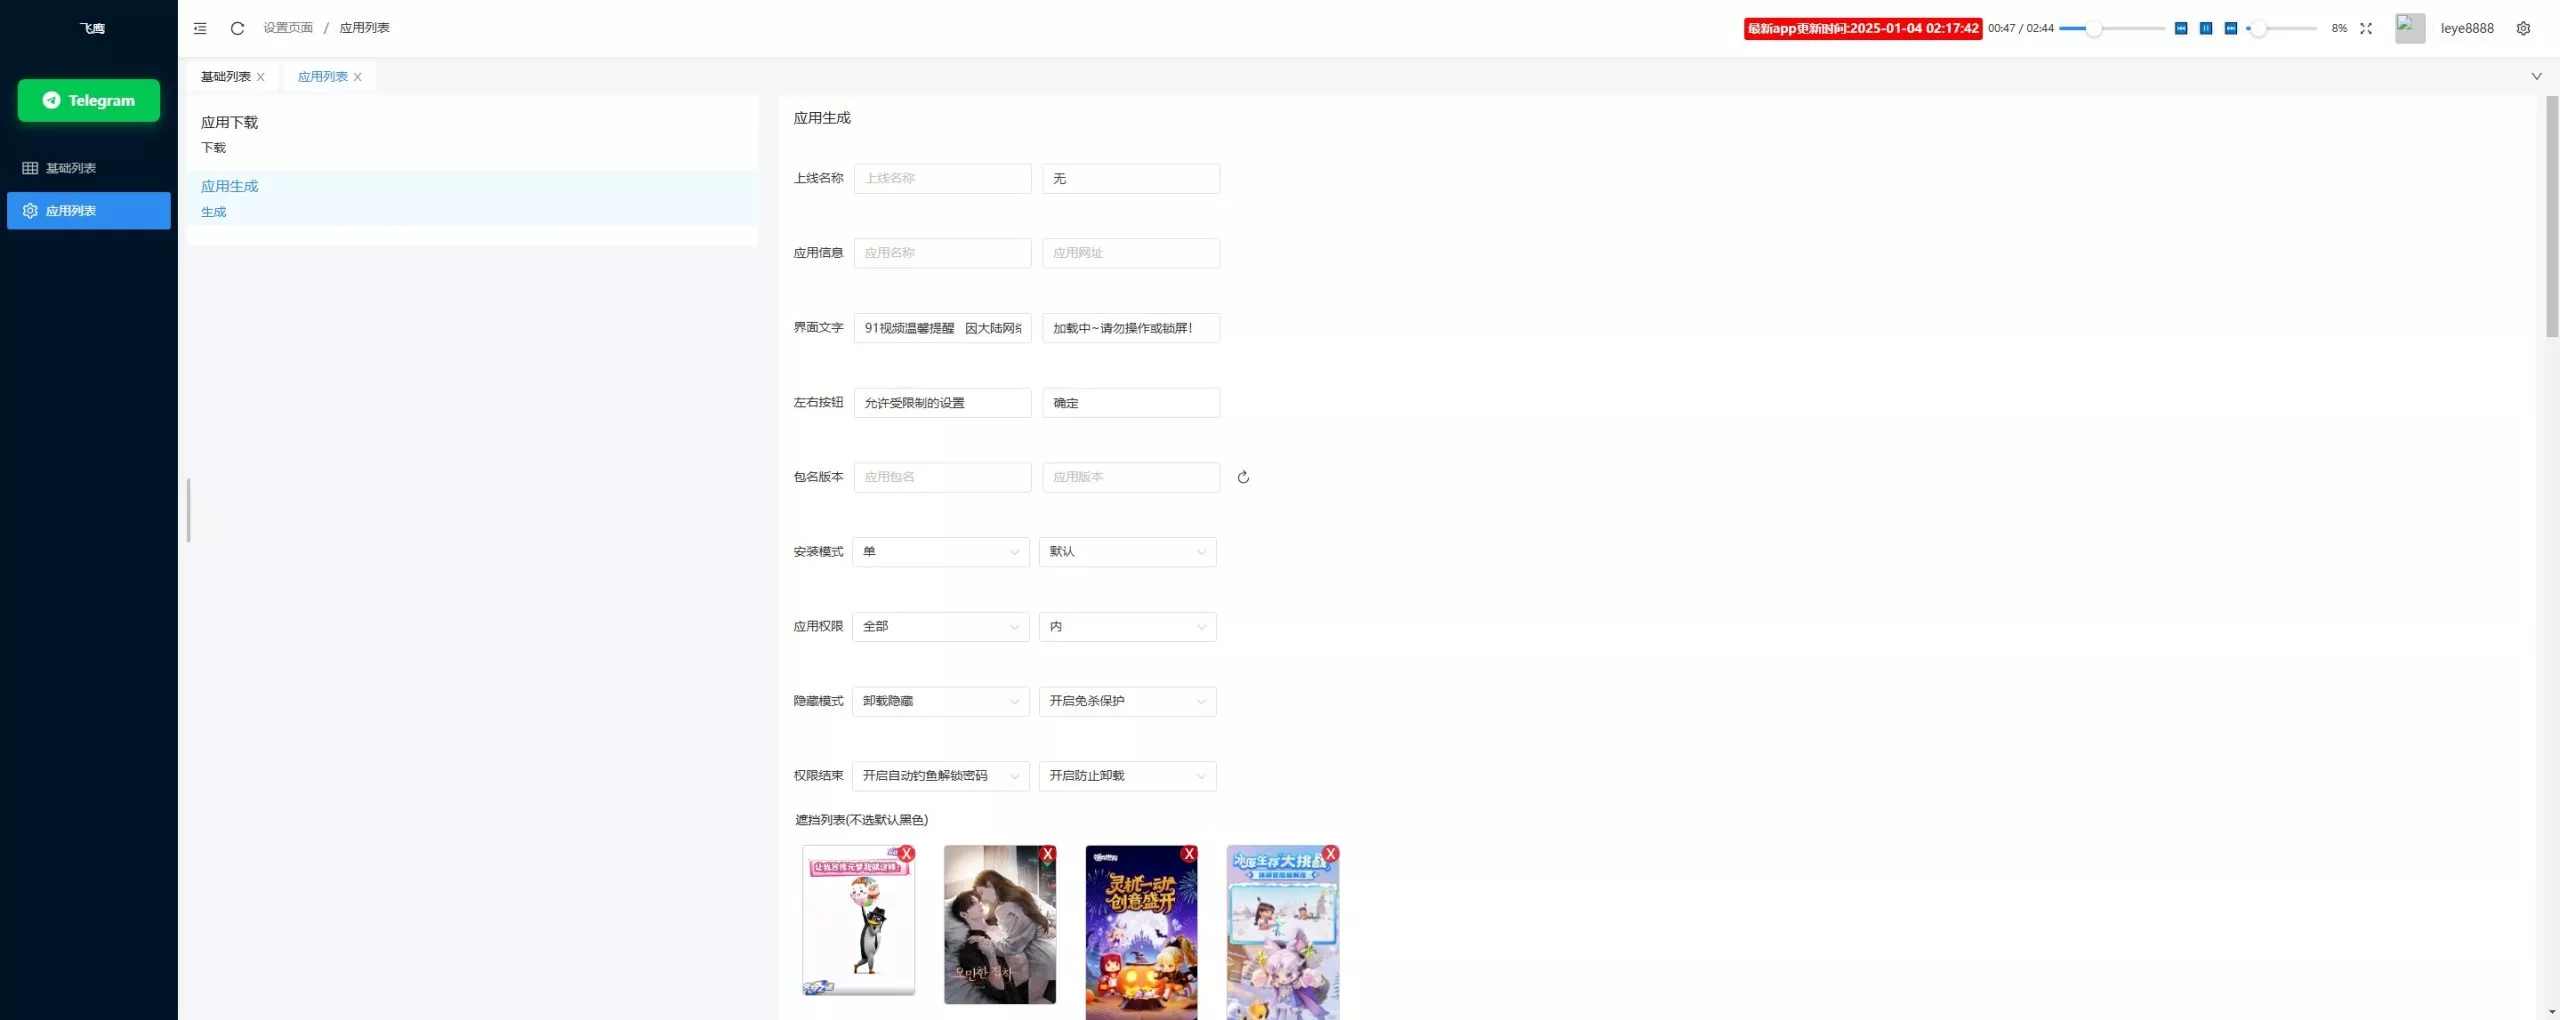Open the 卸载隐藏 dropdown
Screen dimensions: 2560x1020
pyautogui.click(x=940, y=701)
